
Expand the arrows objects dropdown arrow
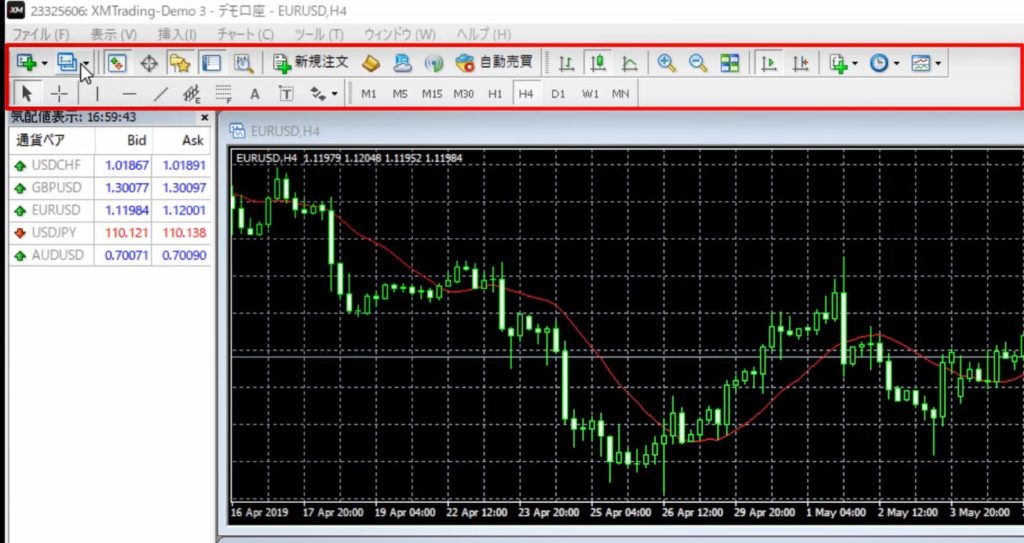tap(334, 94)
